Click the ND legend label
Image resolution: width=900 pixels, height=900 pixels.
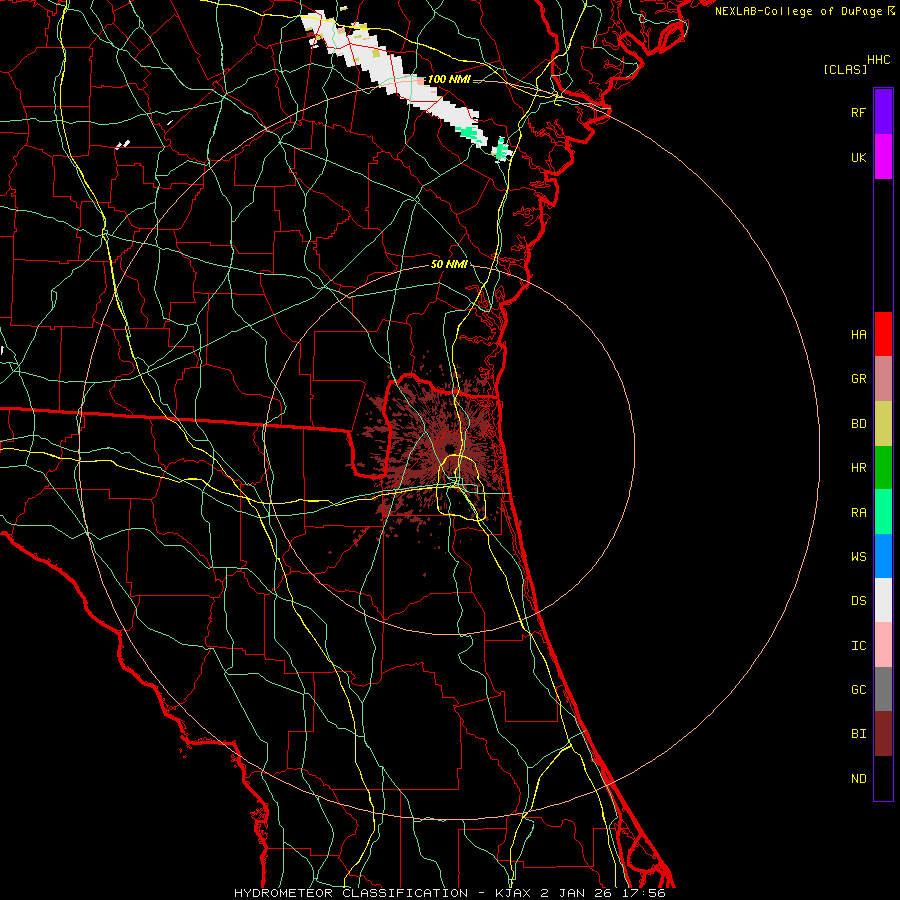point(858,779)
